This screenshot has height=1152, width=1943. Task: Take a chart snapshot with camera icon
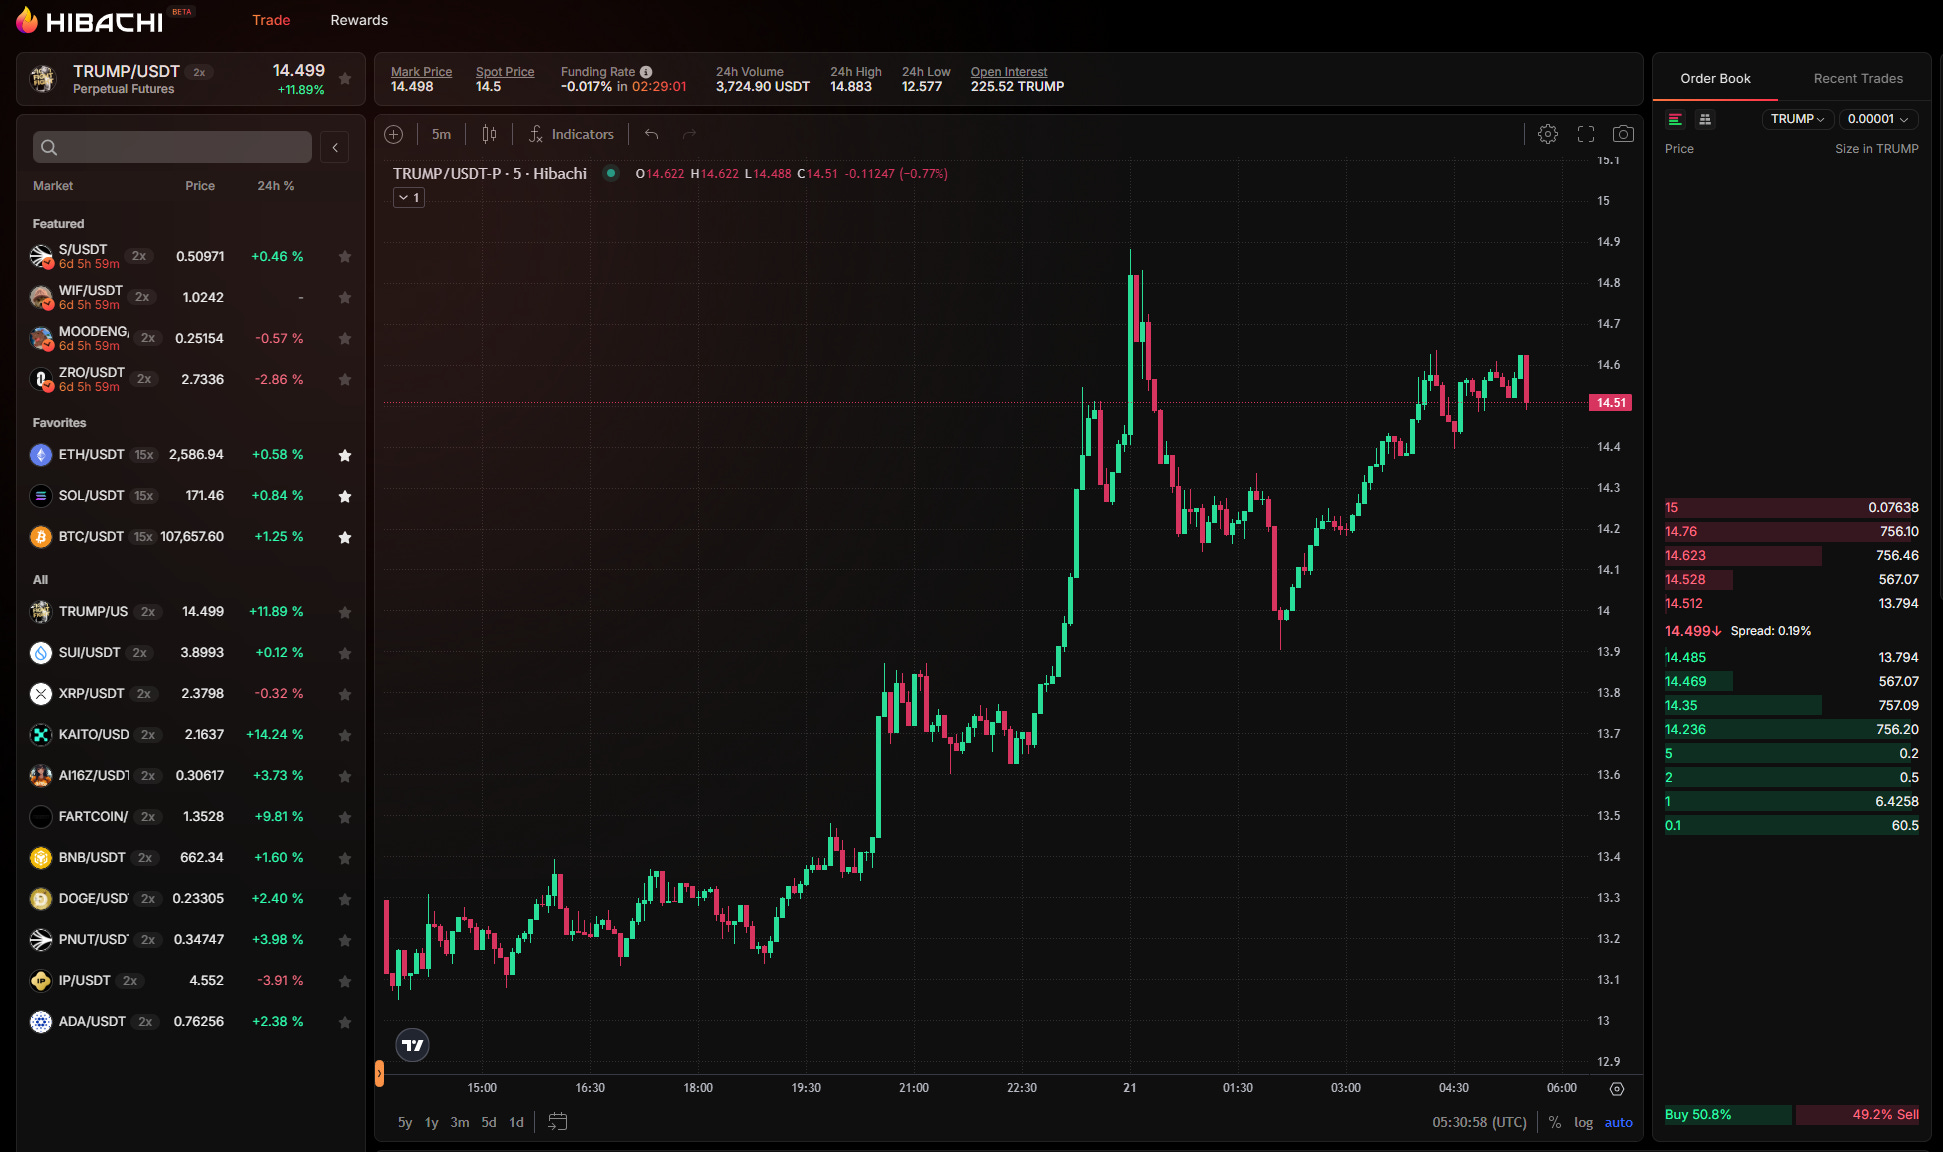tap(1623, 134)
